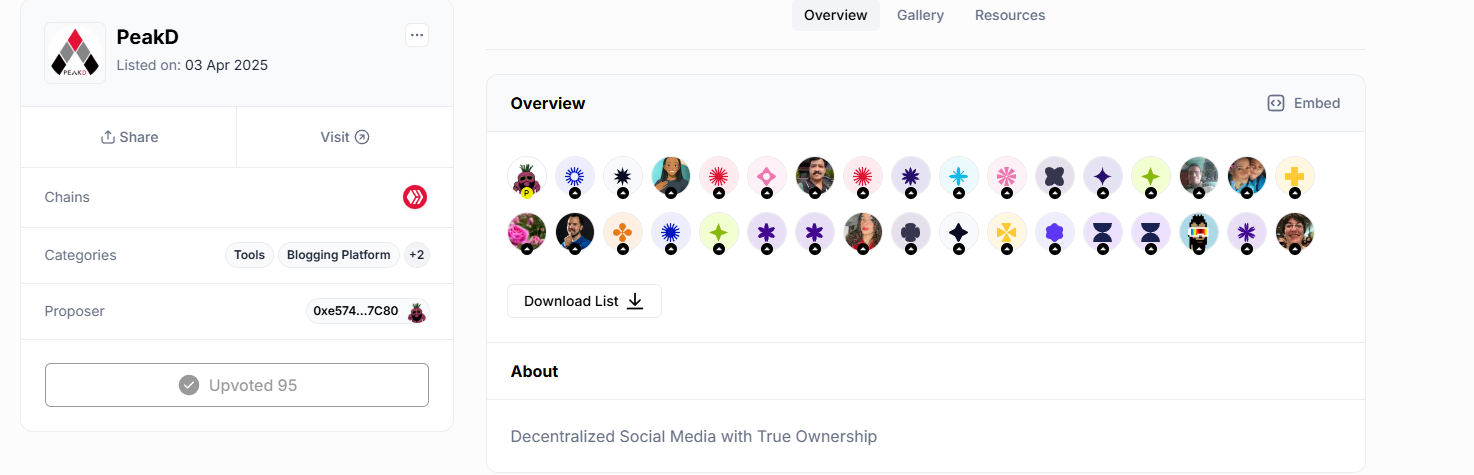This screenshot has height=475, width=1474.
Task: Click the red Hive chain icon
Action: (415, 197)
